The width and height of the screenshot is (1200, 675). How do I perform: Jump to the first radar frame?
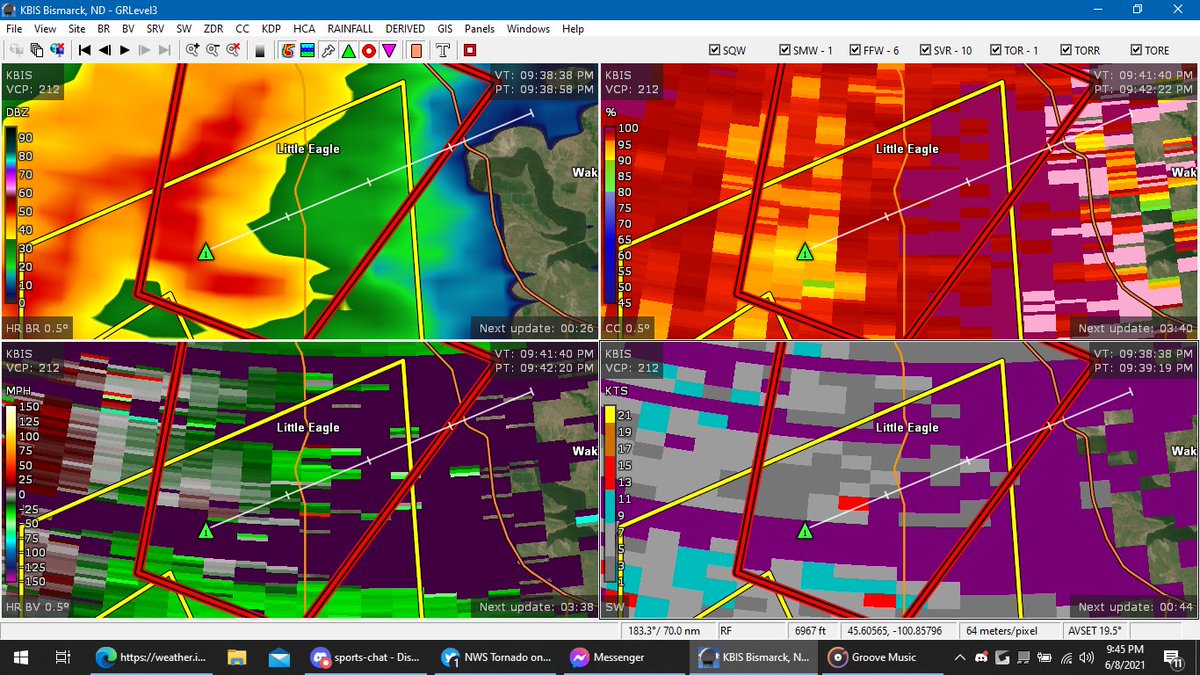pos(84,50)
